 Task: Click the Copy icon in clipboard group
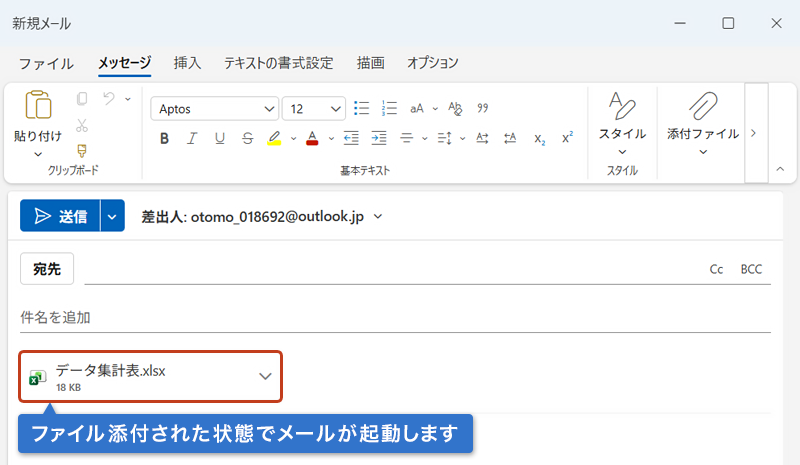[82, 99]
